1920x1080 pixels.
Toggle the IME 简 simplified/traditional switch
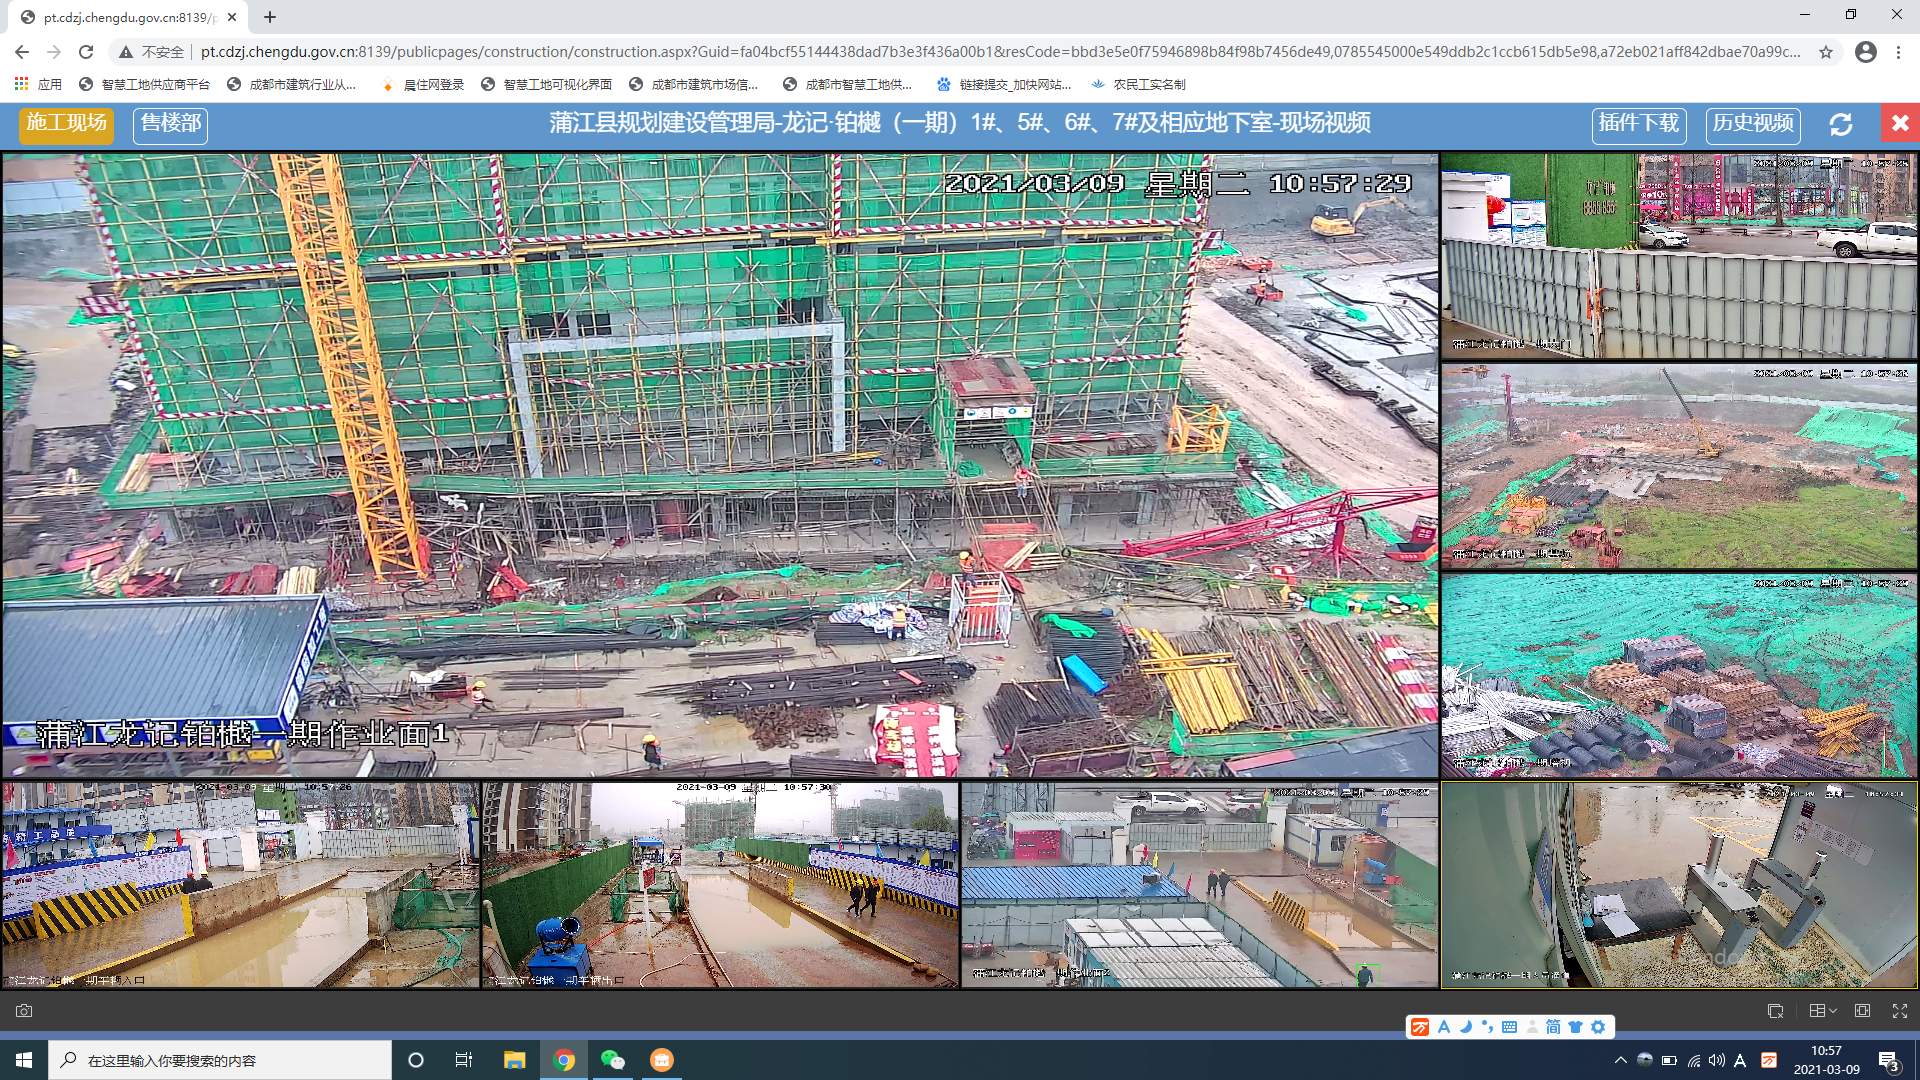click(x=1553, y=1027)
